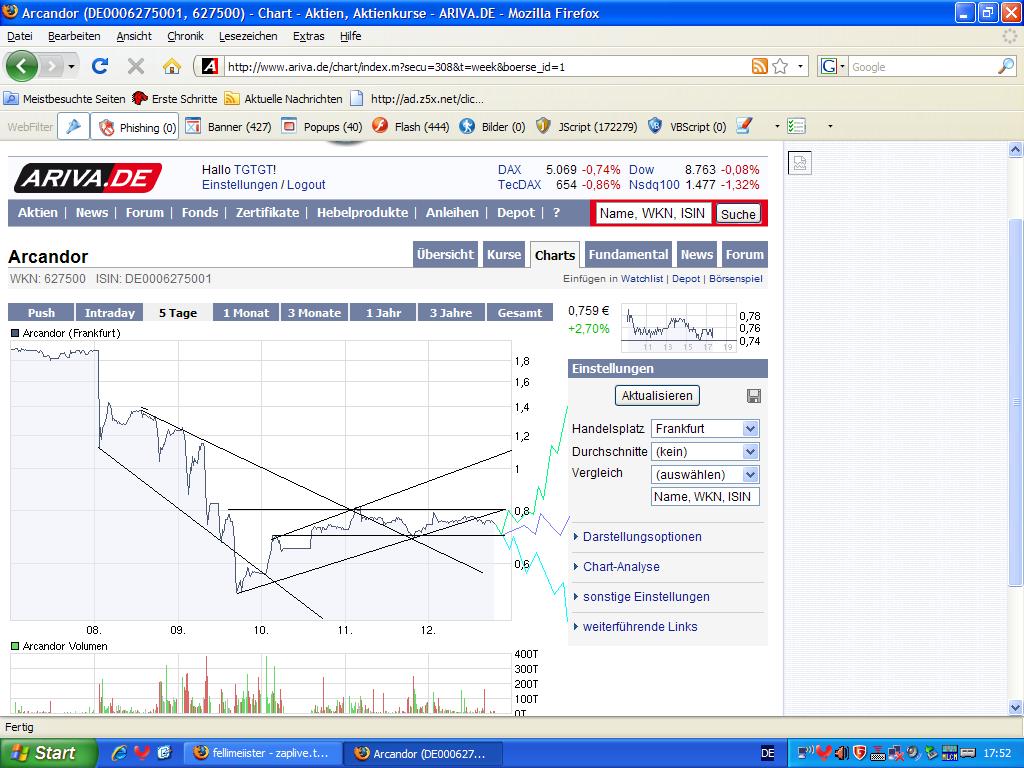Click the Phishing shield filter button
This screenshot has width=1024, height=768.
pos(135,127)
